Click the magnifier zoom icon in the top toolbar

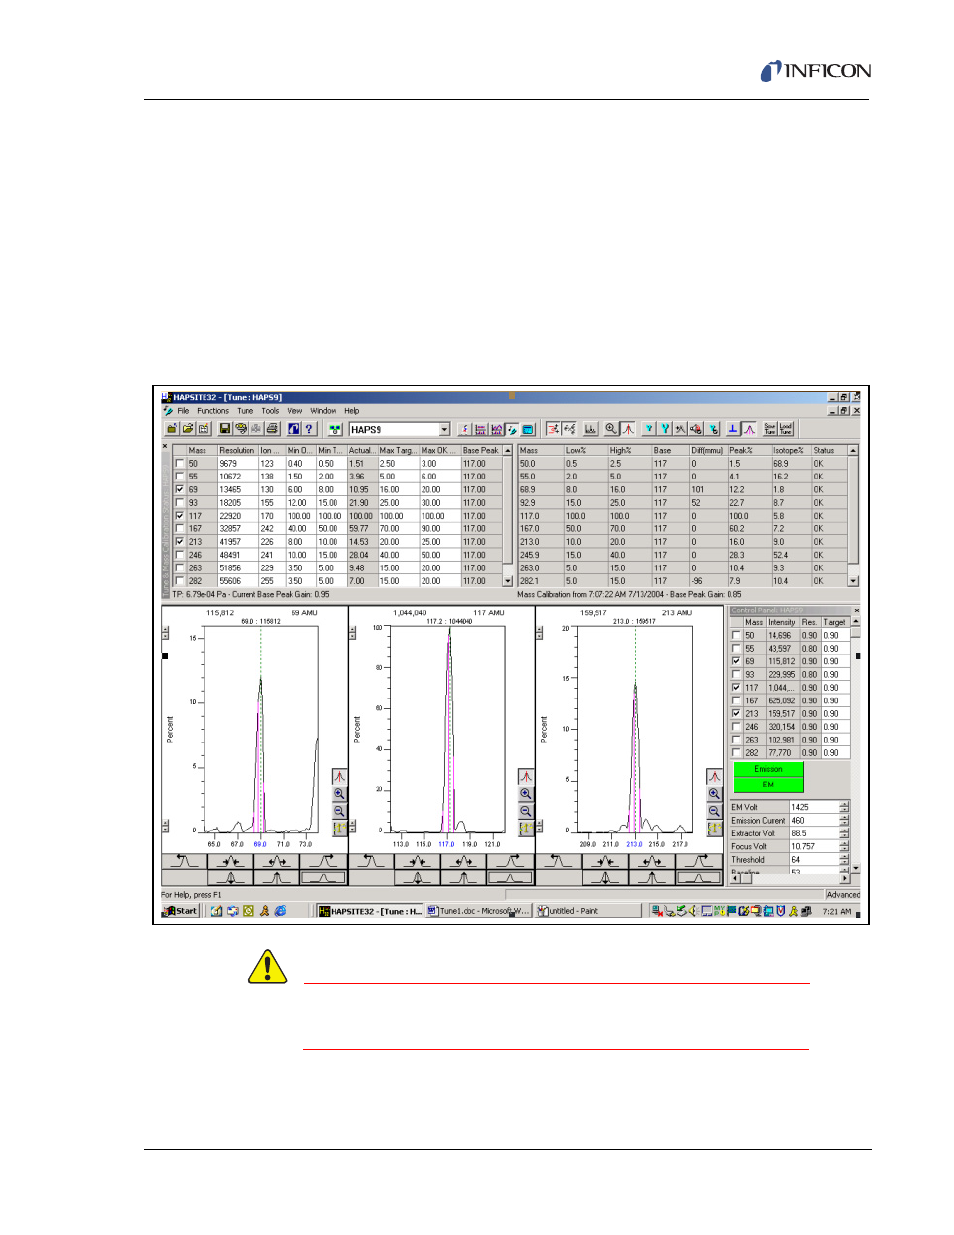(x=611, y=429)
